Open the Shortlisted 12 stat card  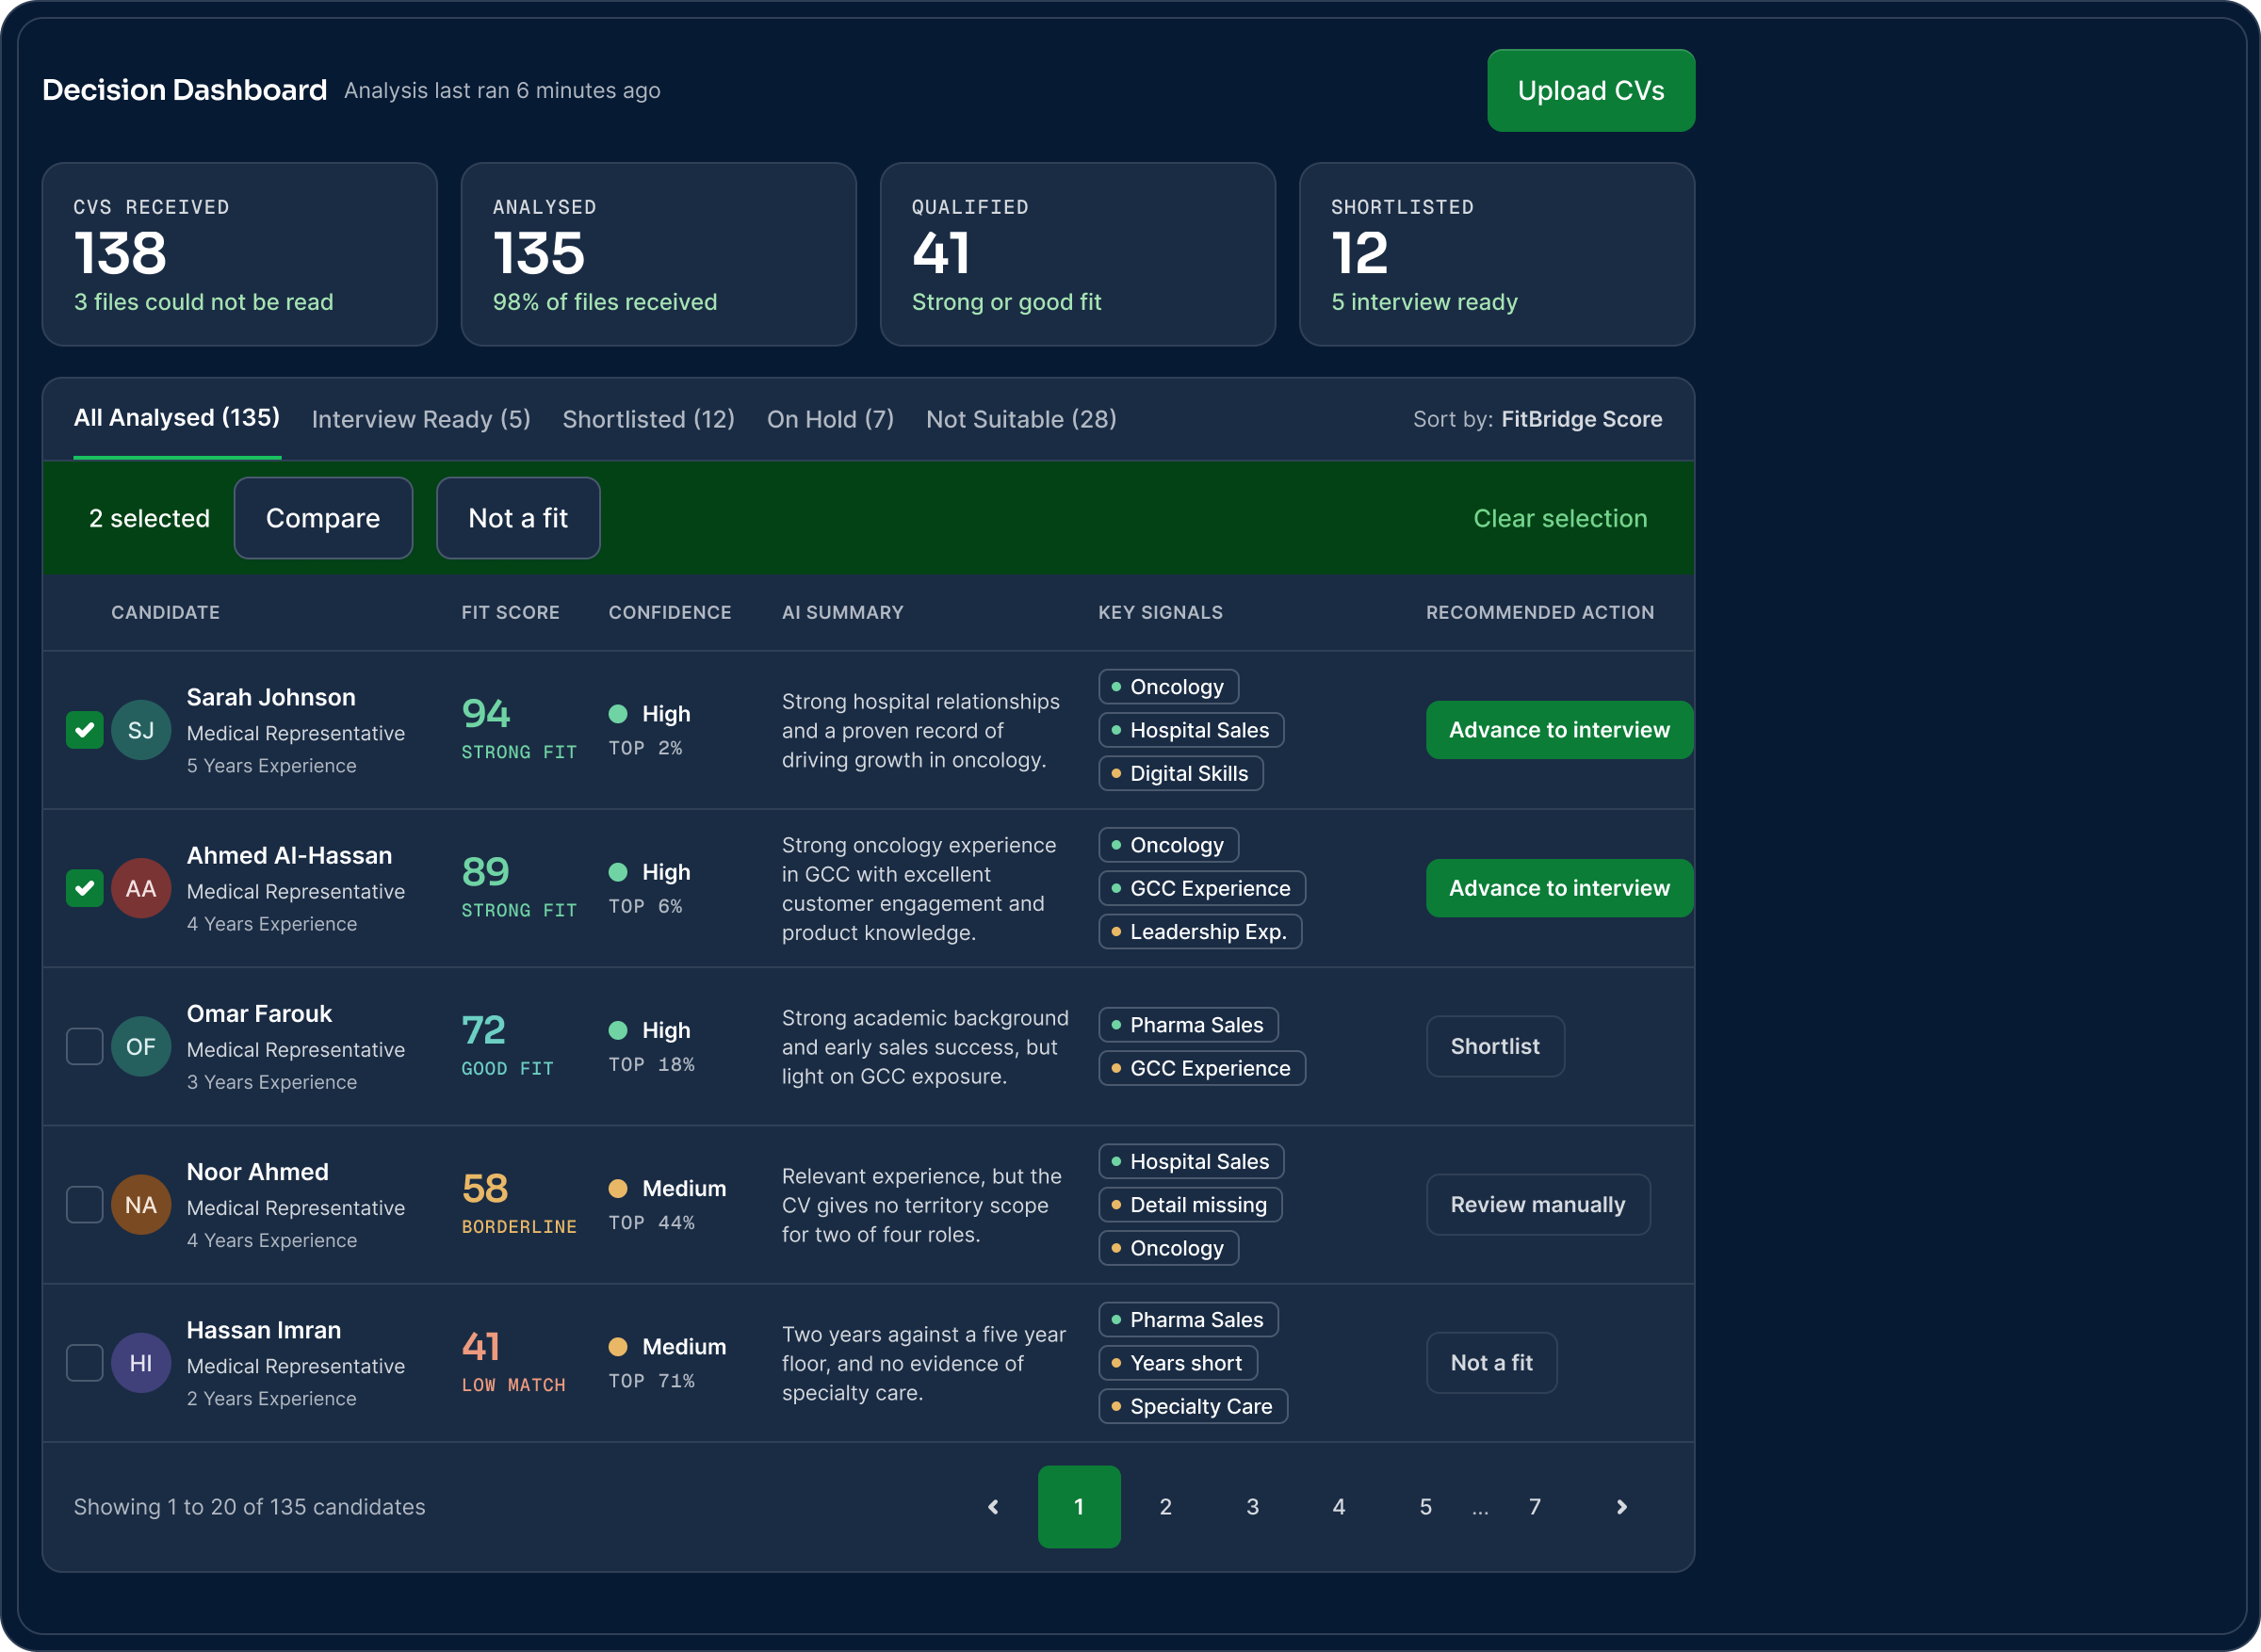pos(1497,254)
